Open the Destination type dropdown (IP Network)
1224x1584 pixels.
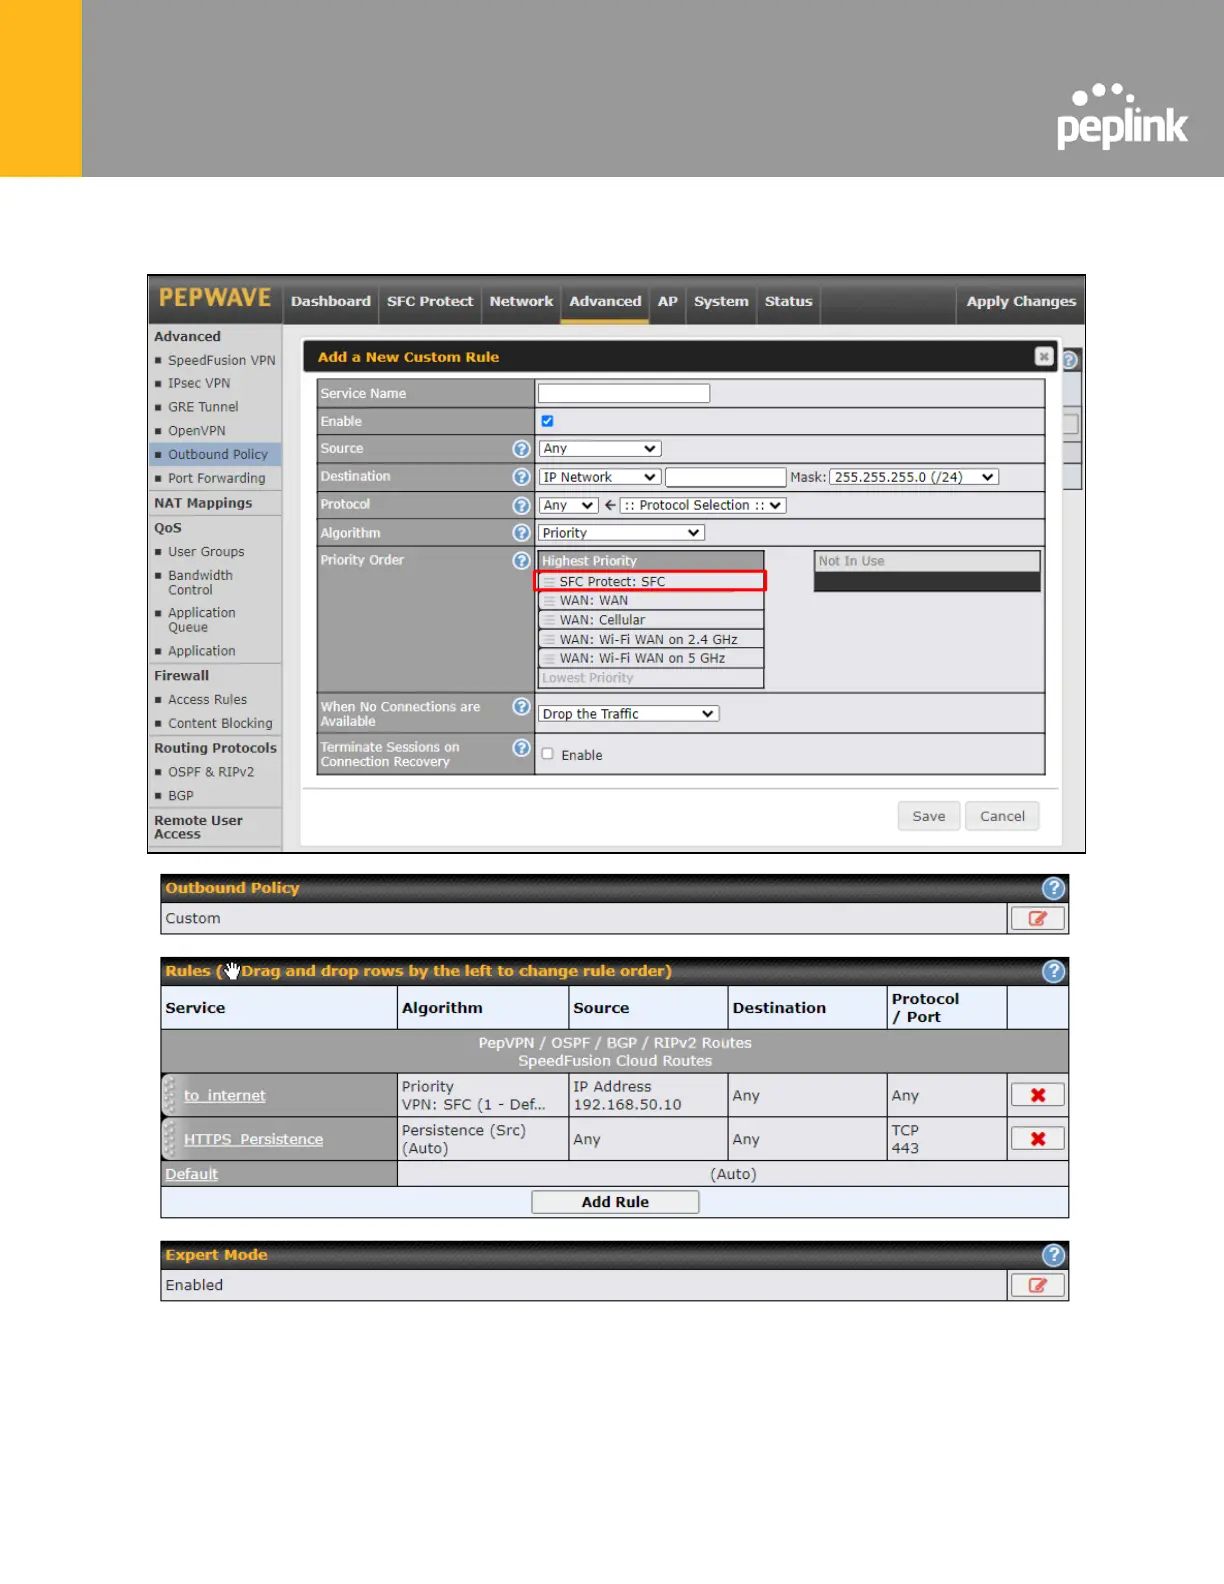pos(600,477)
